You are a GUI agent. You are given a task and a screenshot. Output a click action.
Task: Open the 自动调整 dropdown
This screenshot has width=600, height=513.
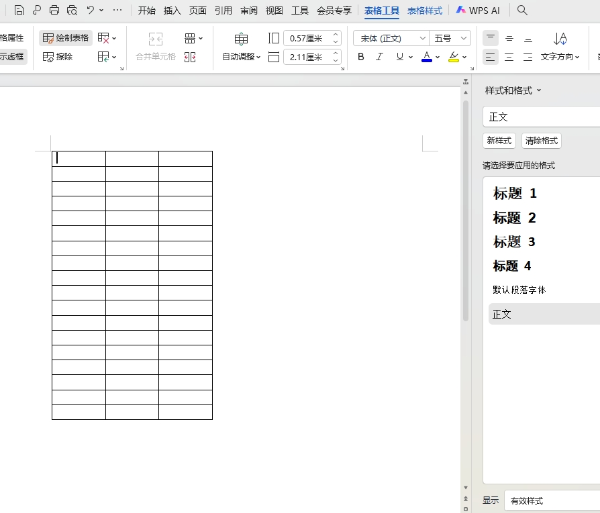click(x=241, y=57)
